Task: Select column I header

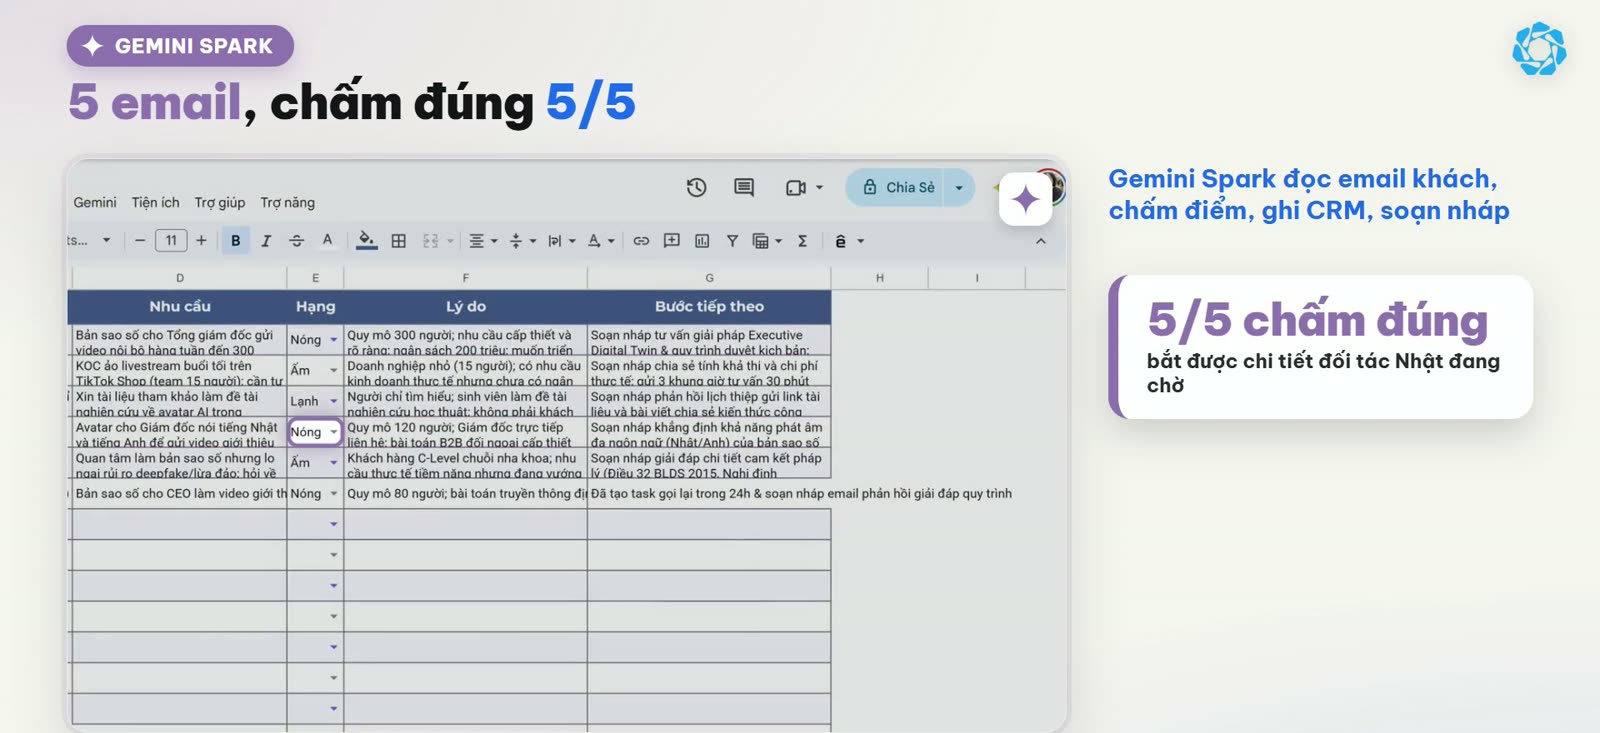Action: (x=977, y=278)
